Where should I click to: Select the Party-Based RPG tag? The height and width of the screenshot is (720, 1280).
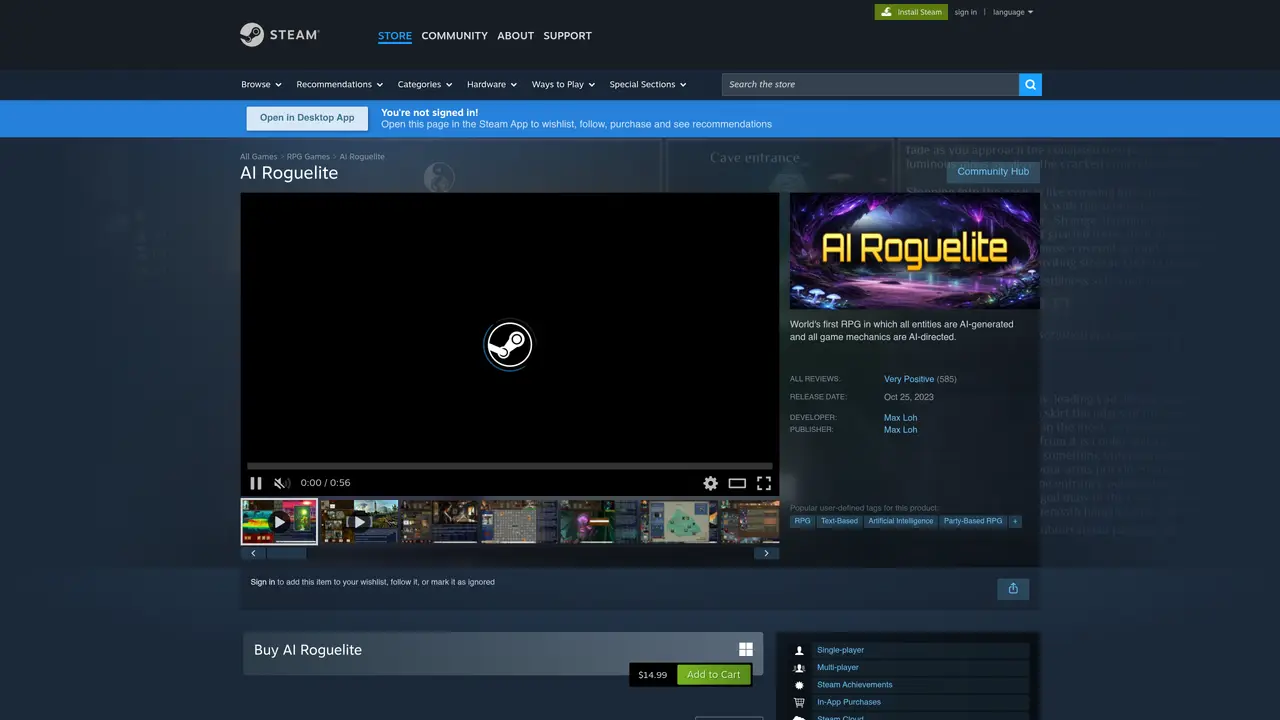[973, 521]
